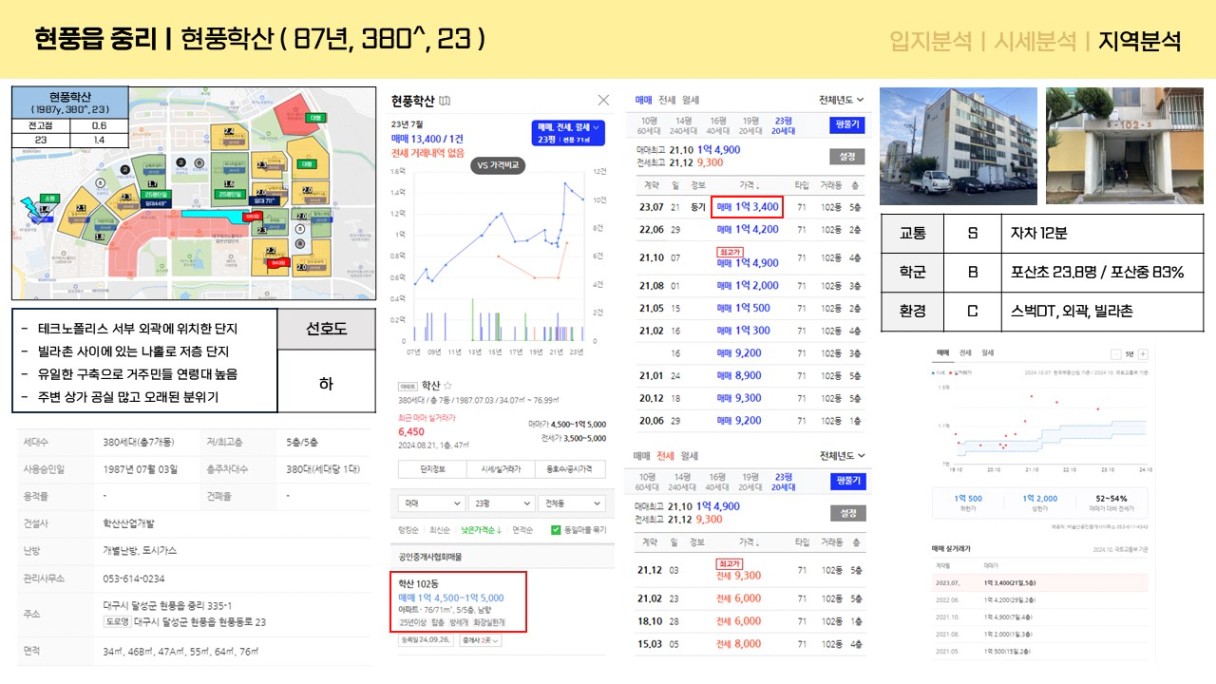Star the 학산 apartment as favorite
The image size is (1216, 684).
point(447,385)
